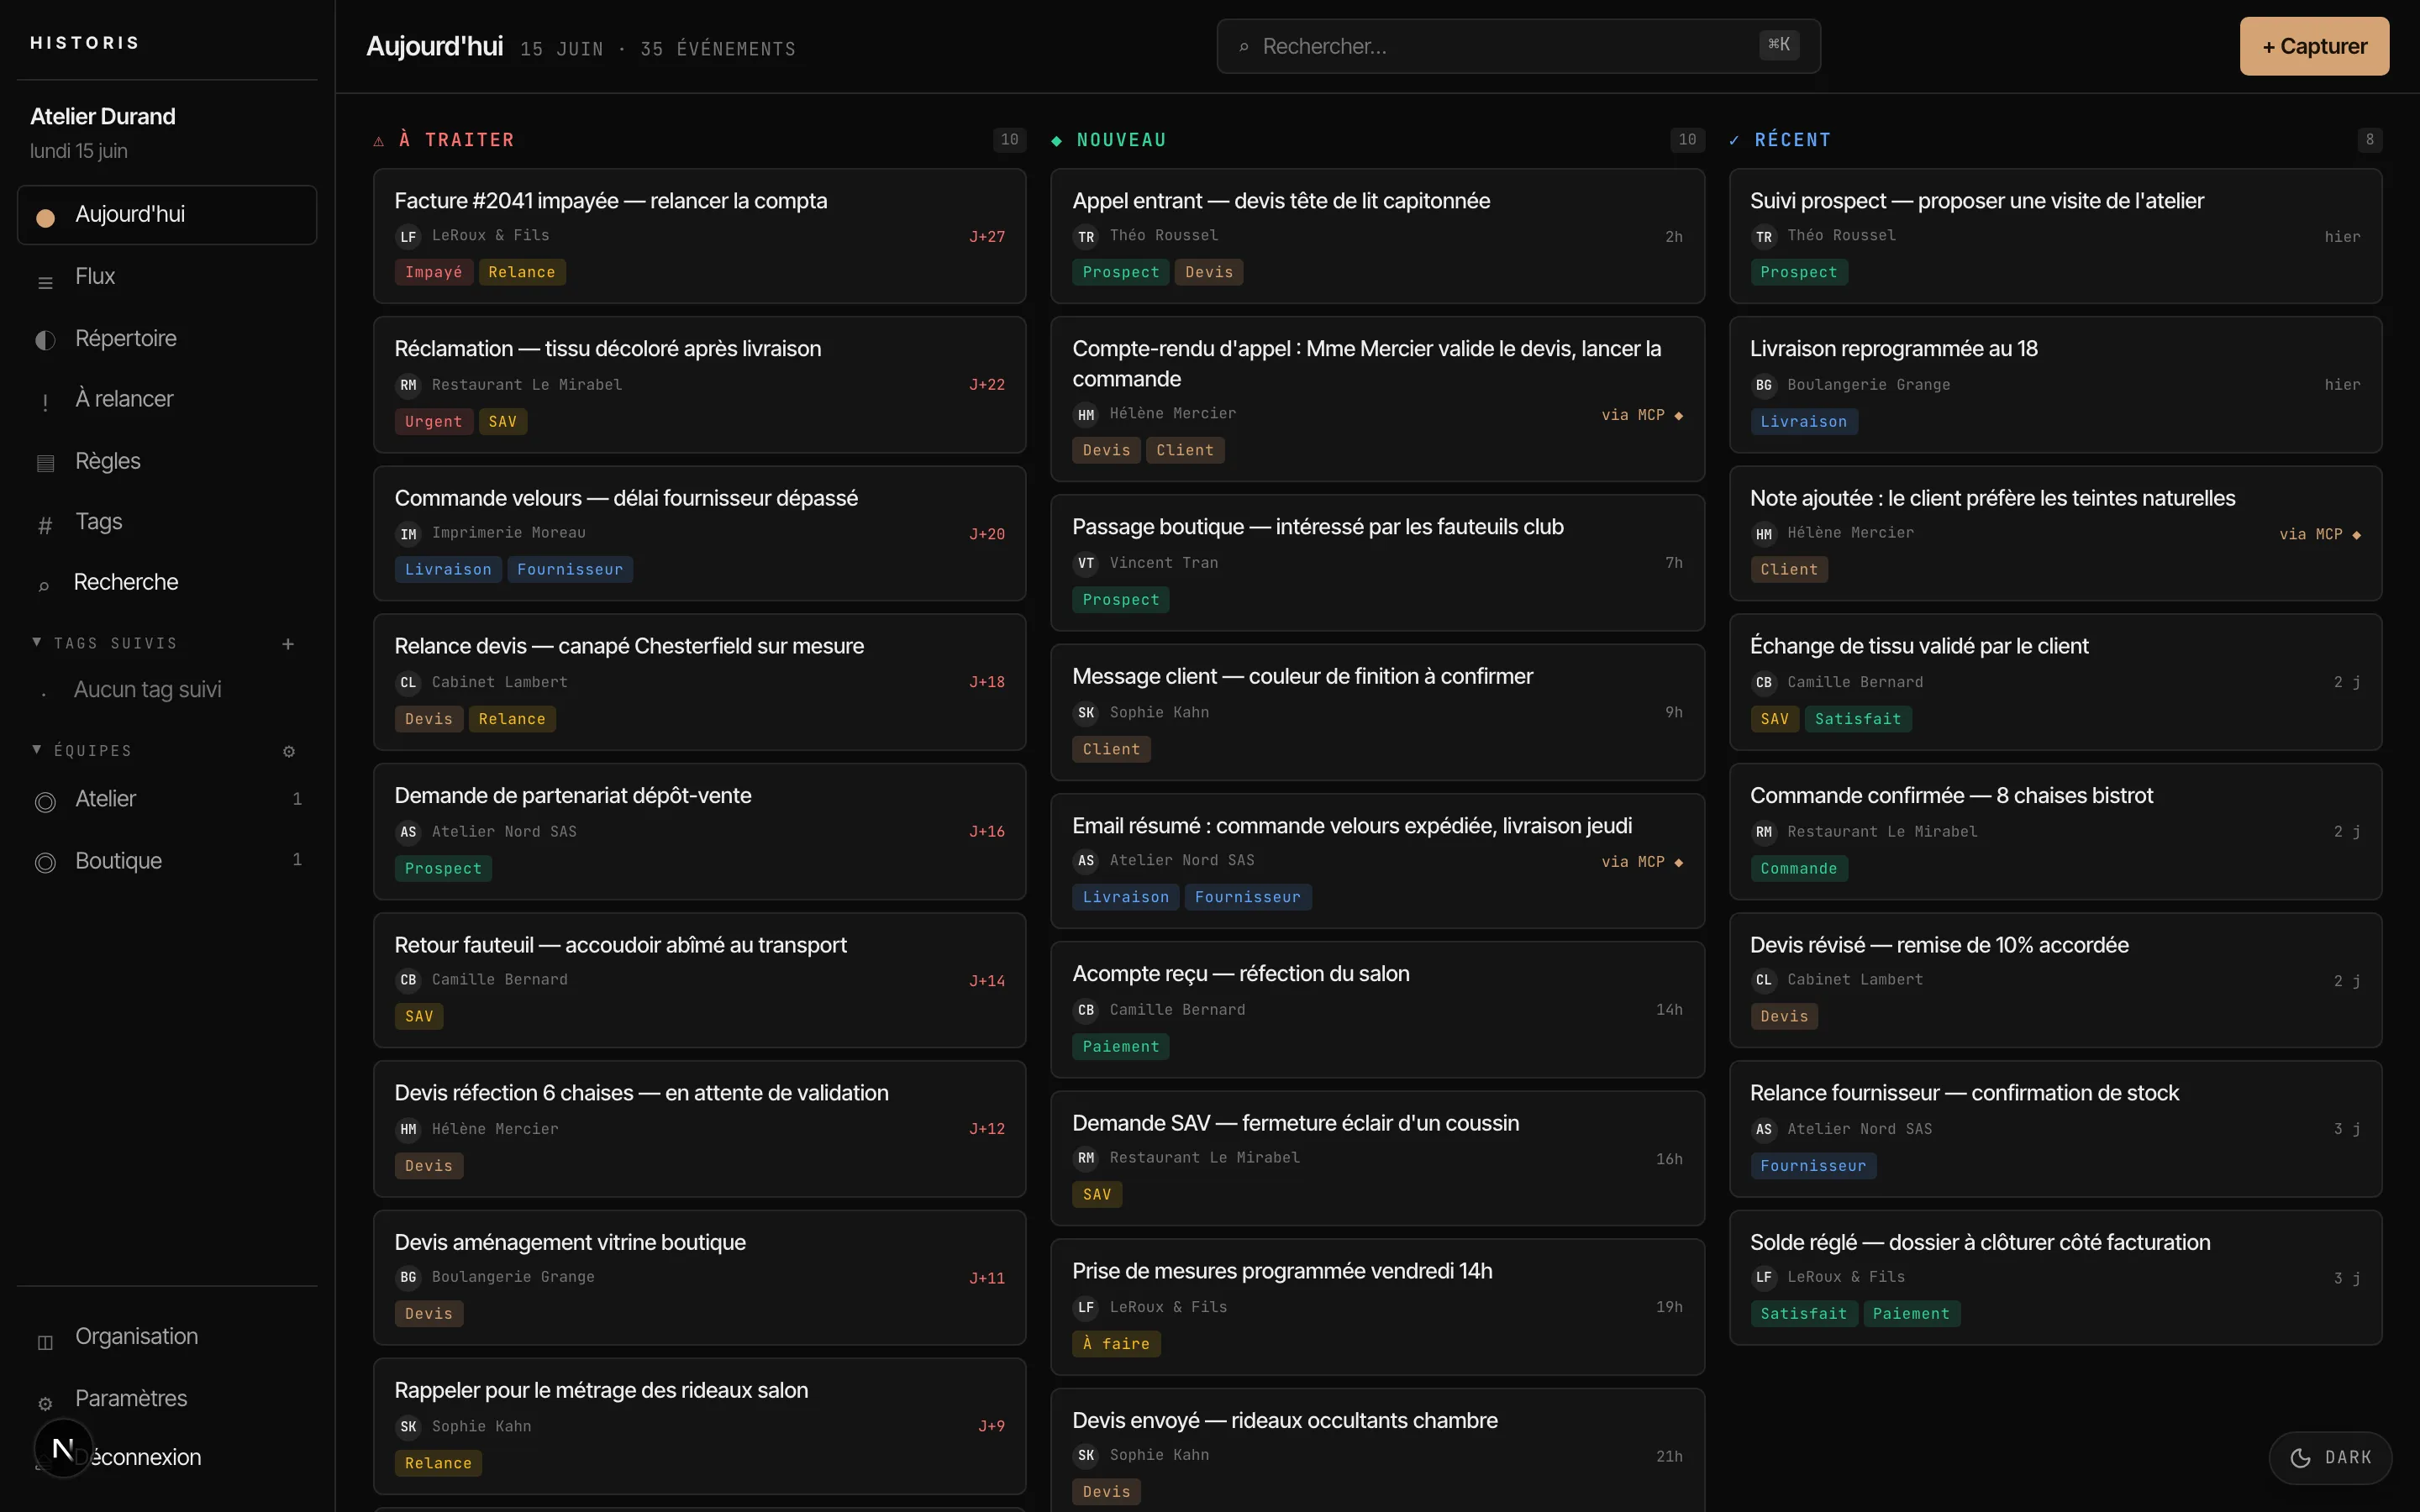Image resolution: width=2420 pixels, height=1512 pixels.
Task: Open Livraison reprogrammée au 18 card title
Action: click(x=1893, y=349)
